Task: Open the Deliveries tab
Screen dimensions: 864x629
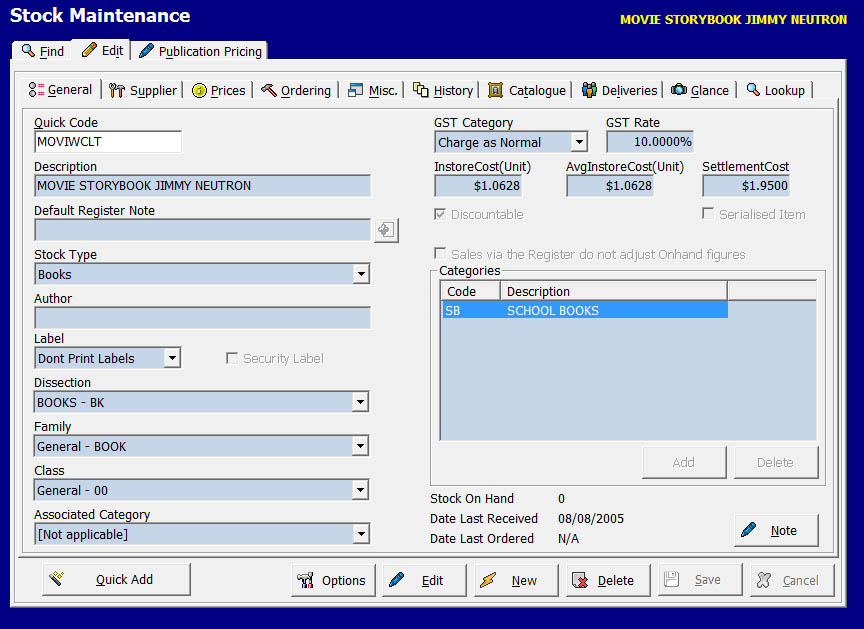Action: coord(620,90)
